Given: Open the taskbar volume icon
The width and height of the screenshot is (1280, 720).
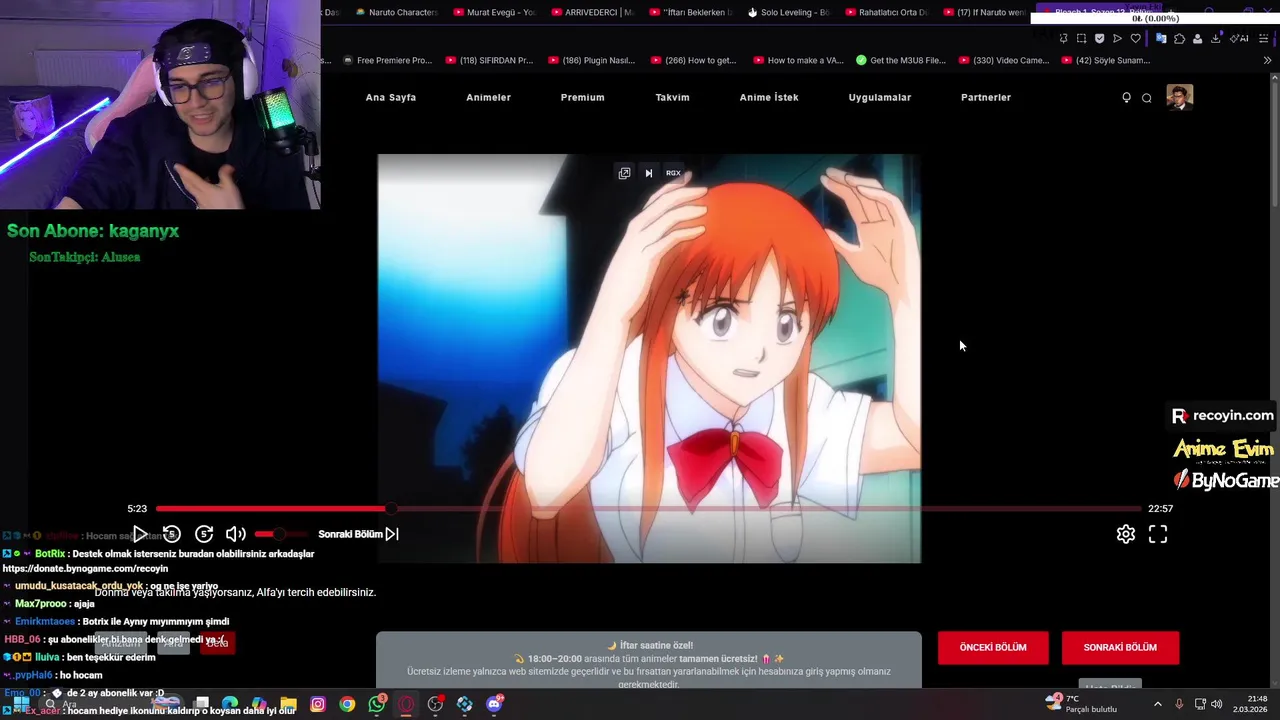Looking at the screenshot, I should [1217, 704].
